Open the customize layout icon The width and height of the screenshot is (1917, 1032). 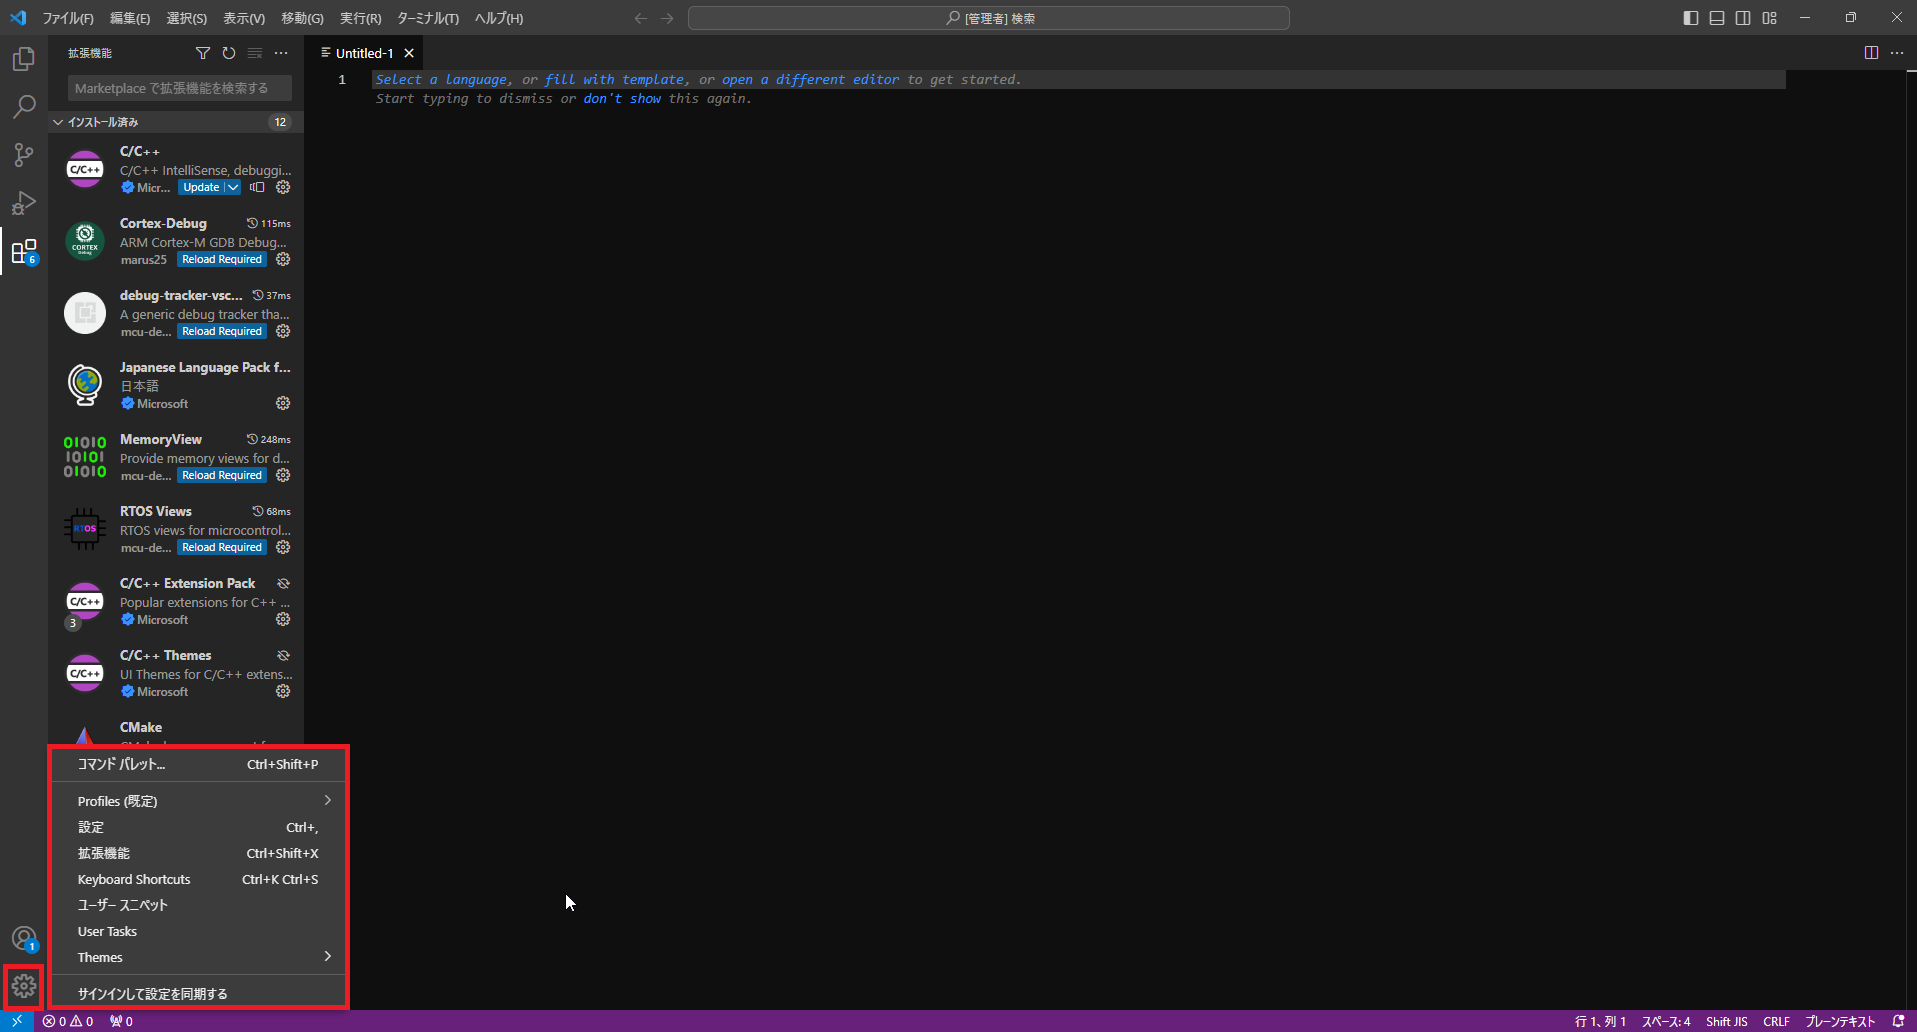coord(1769,18)
